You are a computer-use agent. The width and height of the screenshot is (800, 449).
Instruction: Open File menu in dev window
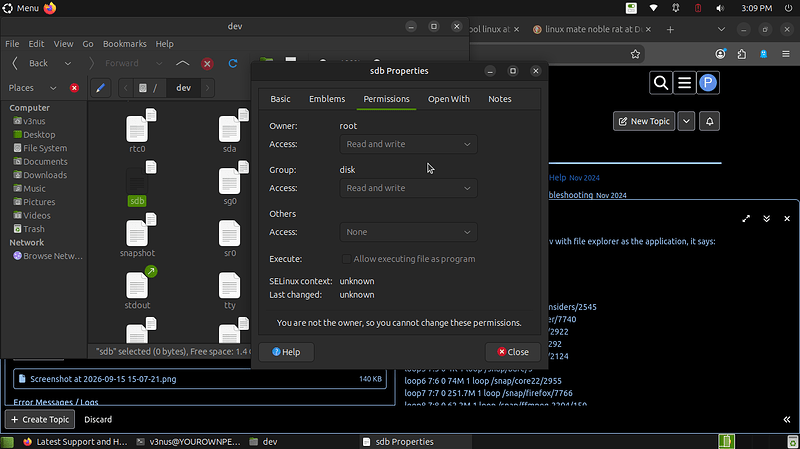(12, 44)
